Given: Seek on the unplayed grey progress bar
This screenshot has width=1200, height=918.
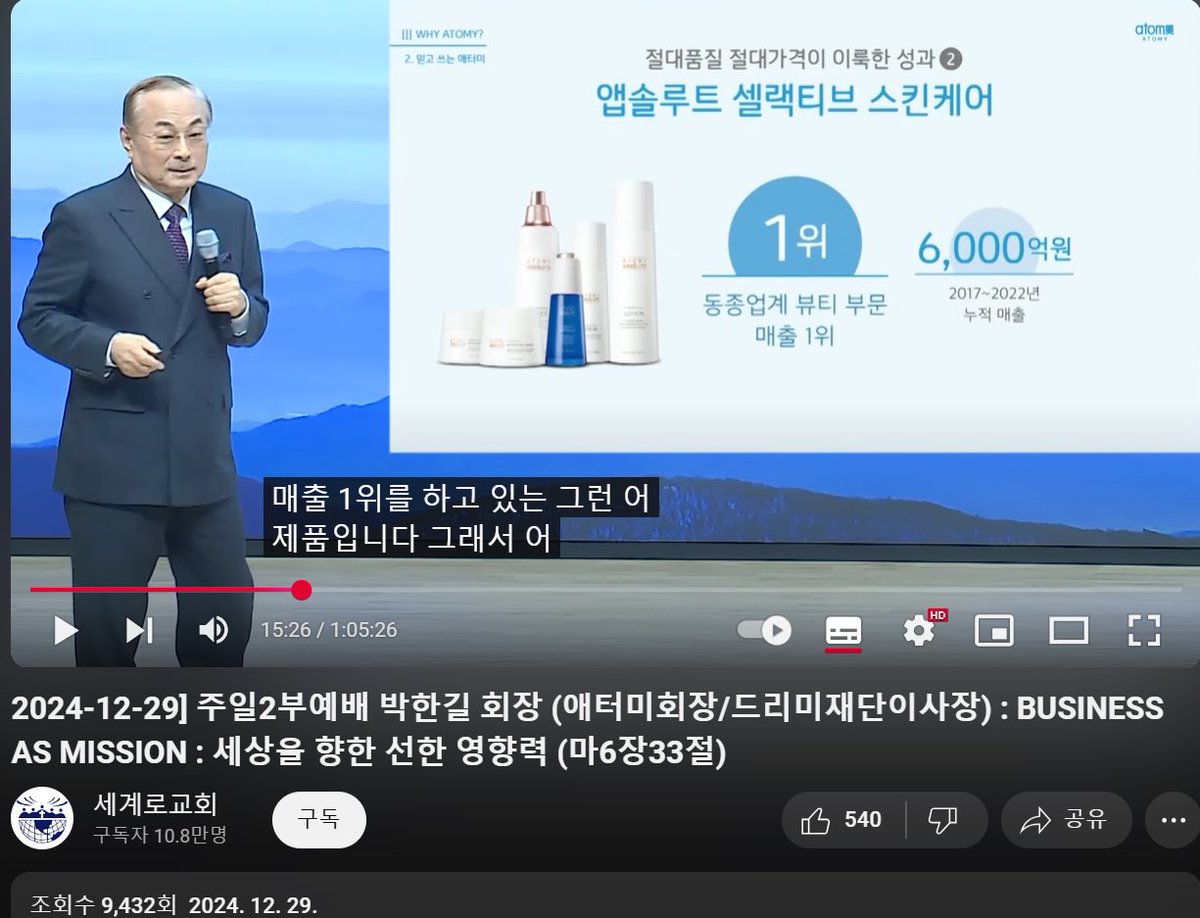Looking at the screenshot, I should pos(740,590).
